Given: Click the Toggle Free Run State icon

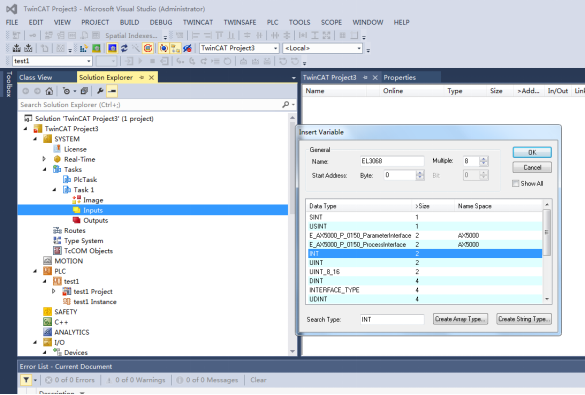Looking at the screenshot, I should tap(148, 48).
